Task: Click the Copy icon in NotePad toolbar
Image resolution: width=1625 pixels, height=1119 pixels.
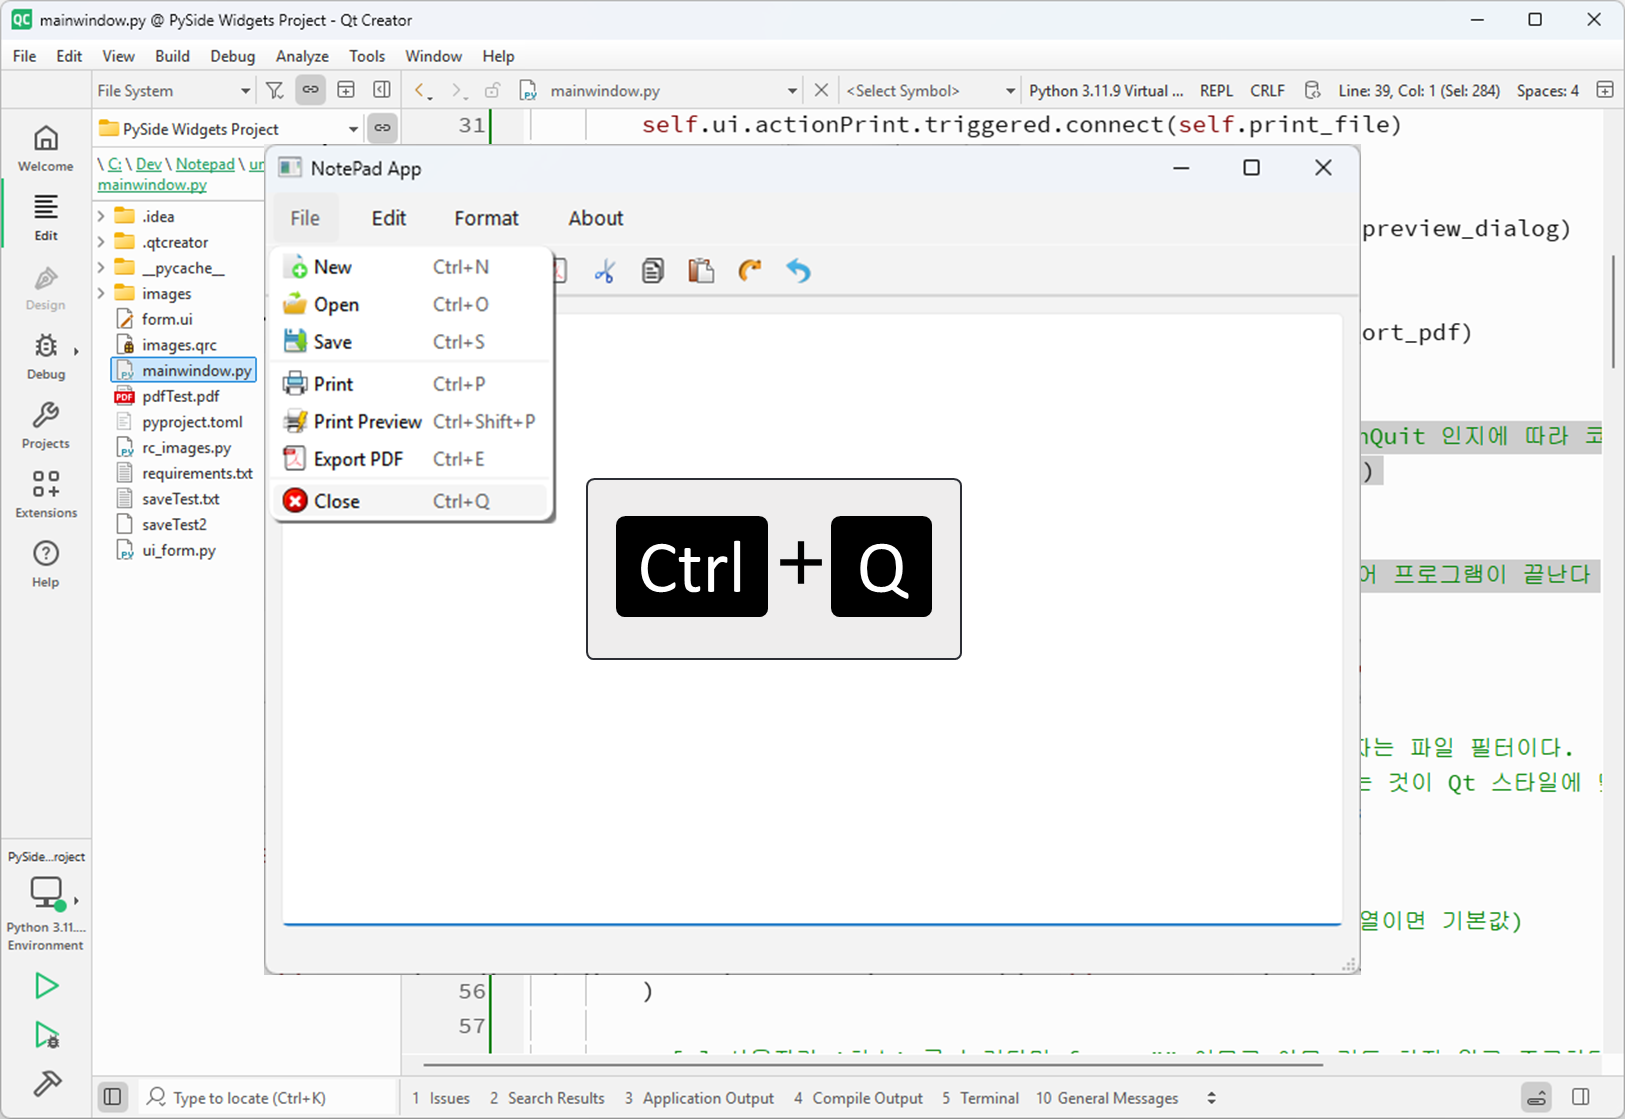Action: (652, 271)
